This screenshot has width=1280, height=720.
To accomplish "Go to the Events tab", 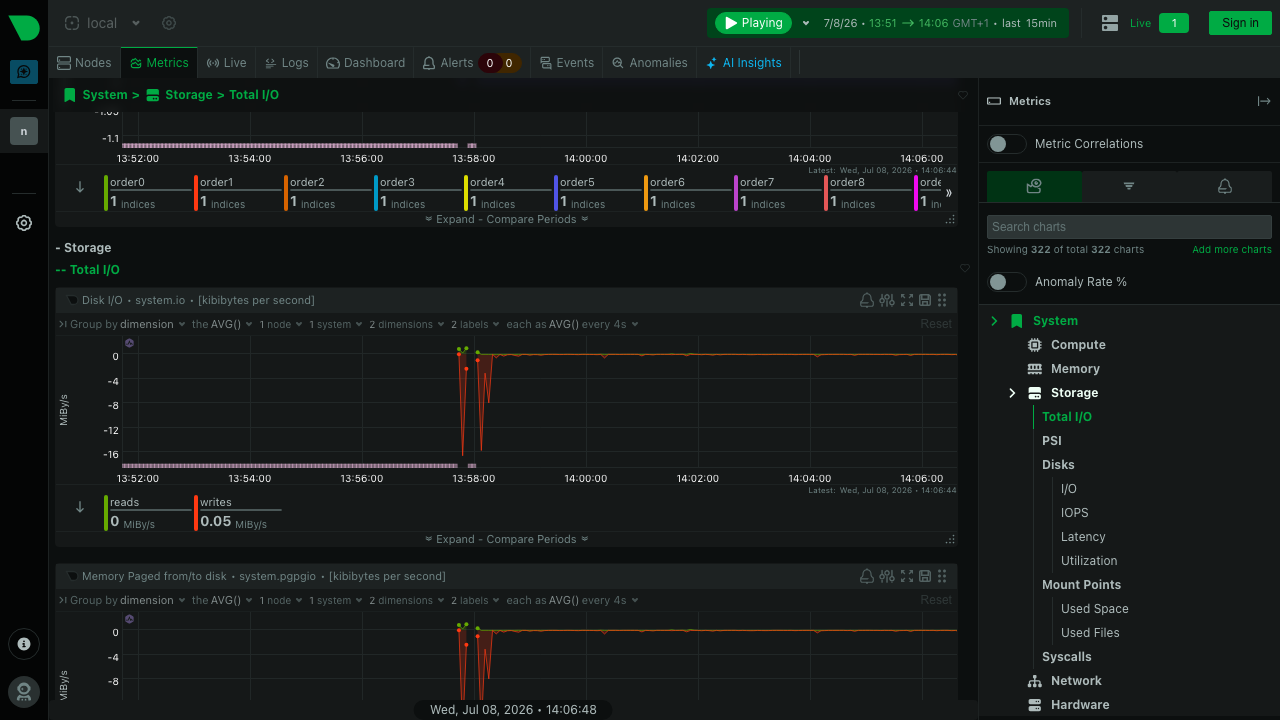I will click(x=567, y=63).
